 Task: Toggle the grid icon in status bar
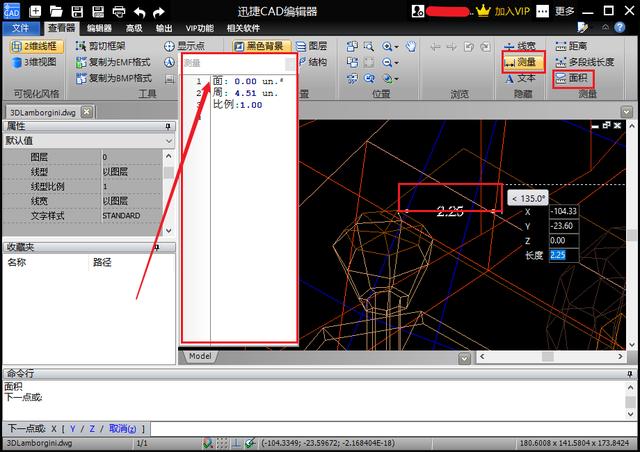click(222, 443)
